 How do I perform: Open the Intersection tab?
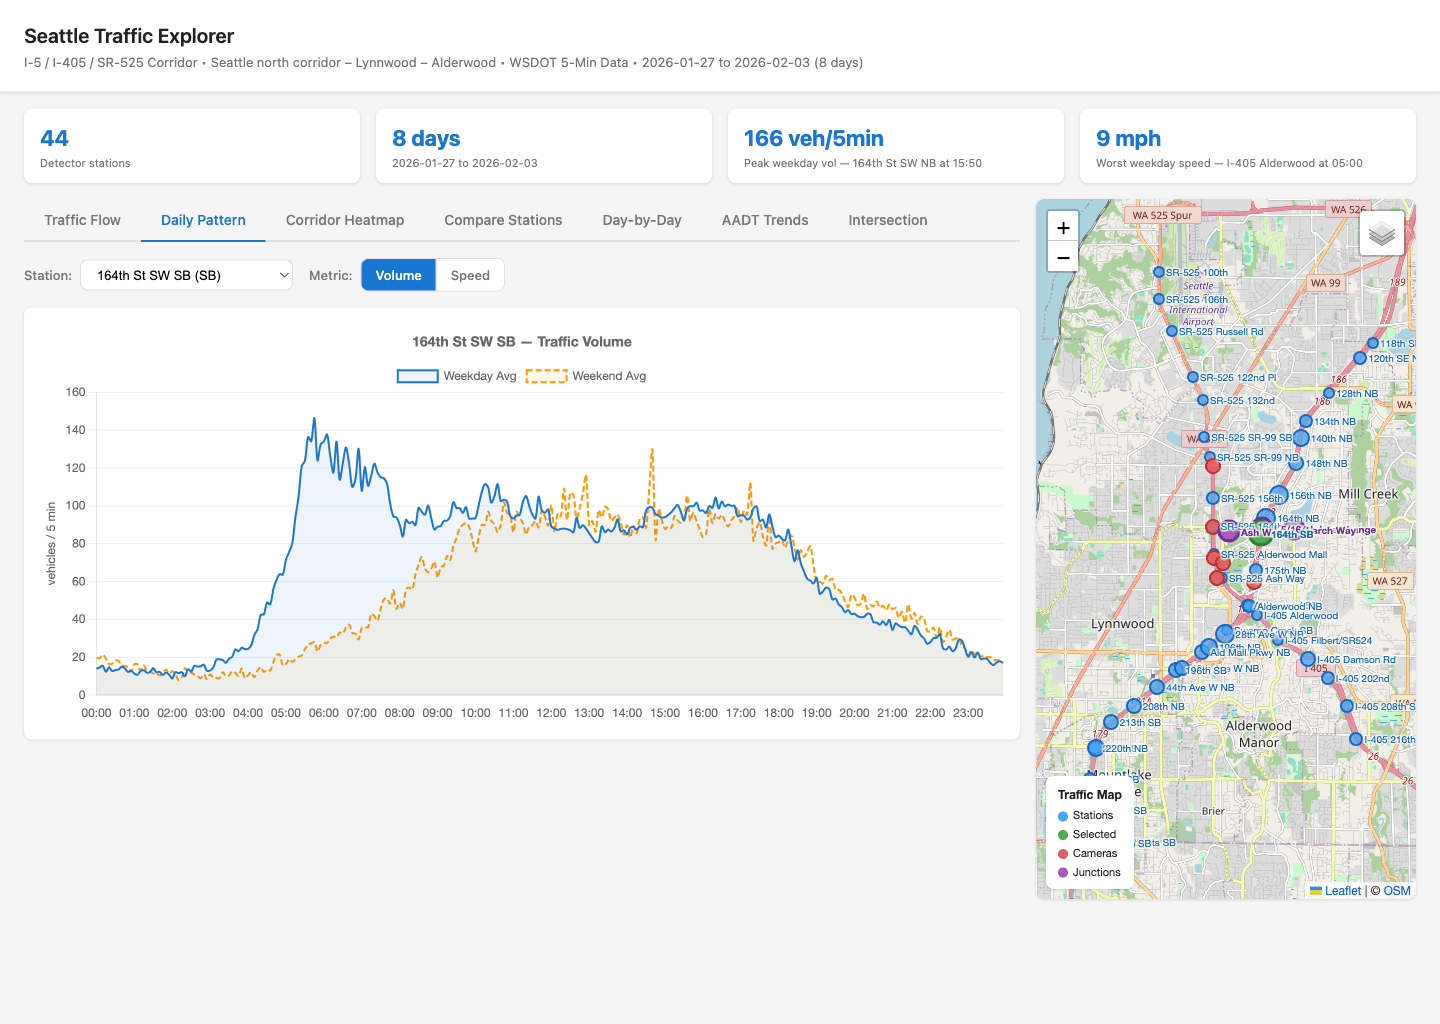click(x=887, y=220)
